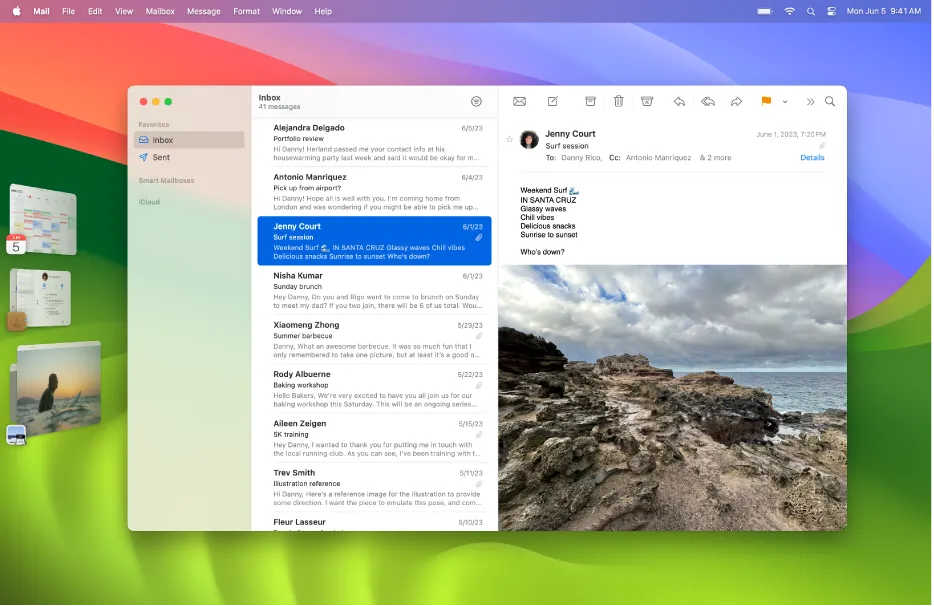Switch to the Contacts window in Stage Manager

pyautogui.click(x=41, y=299)
